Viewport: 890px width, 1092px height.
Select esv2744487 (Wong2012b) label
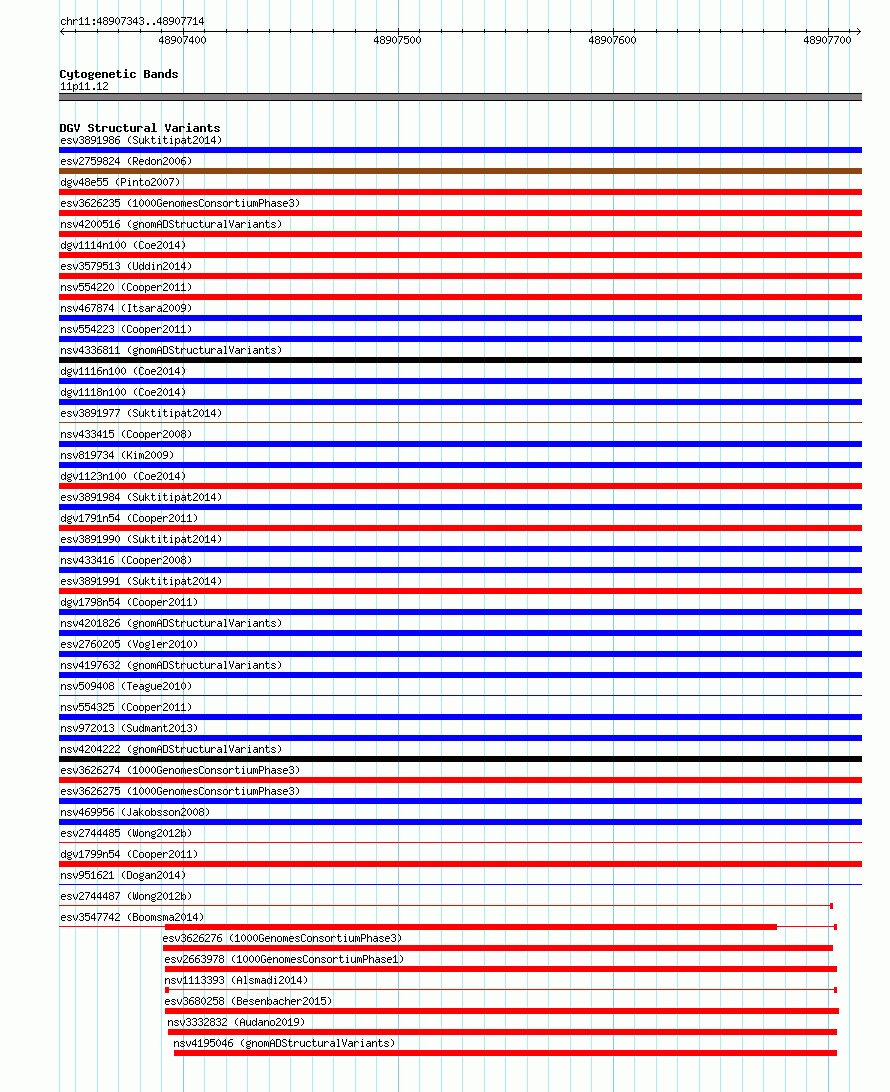[126, 896]
